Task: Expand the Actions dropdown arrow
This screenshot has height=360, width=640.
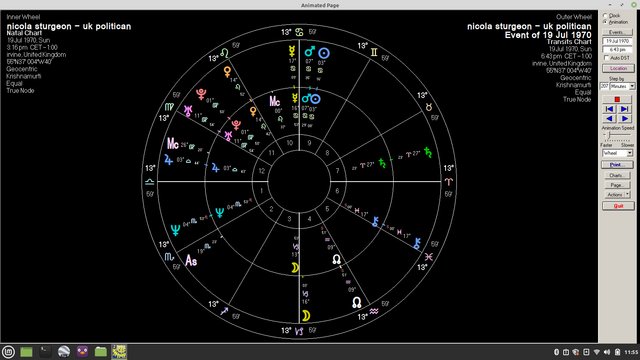Action: [628, 195]
